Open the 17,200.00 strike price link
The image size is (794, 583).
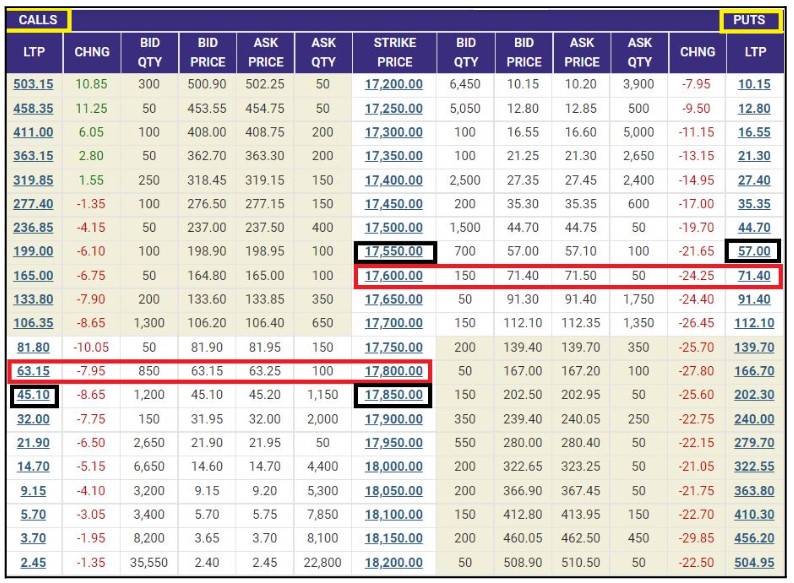[393, 85]
